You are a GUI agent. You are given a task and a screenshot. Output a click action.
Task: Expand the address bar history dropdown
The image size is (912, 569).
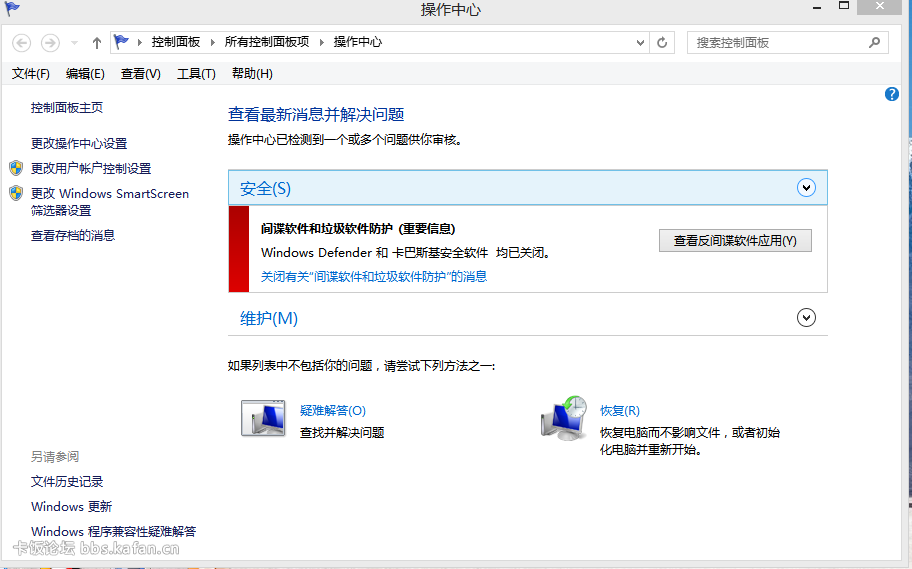tap(640, 42)
